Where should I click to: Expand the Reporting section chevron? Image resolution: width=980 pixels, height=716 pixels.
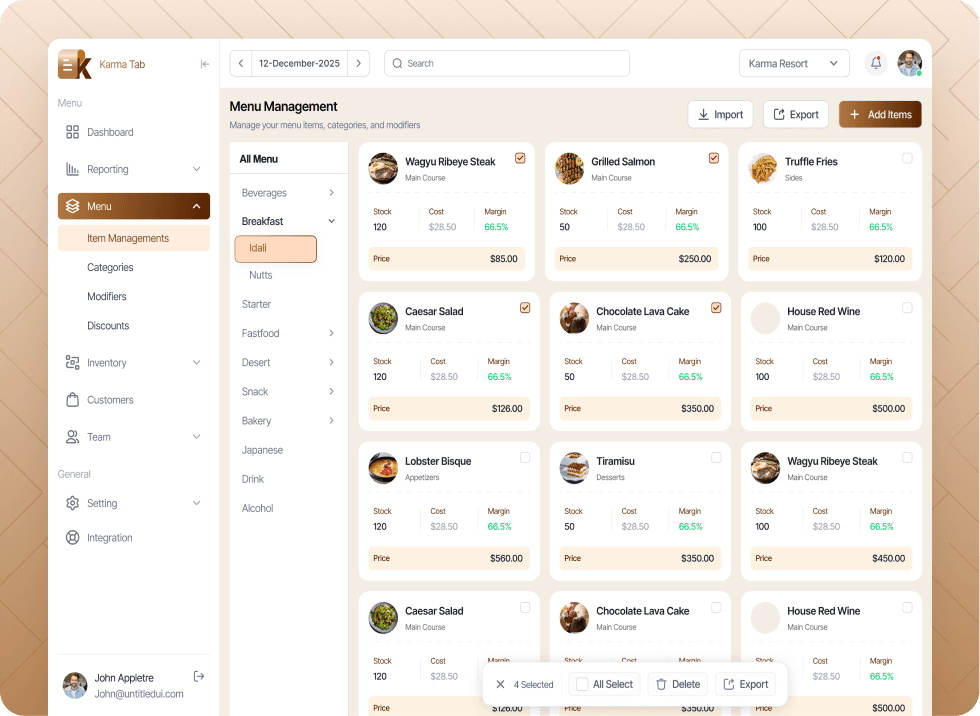pyautogui.click(x=196, y=169)
